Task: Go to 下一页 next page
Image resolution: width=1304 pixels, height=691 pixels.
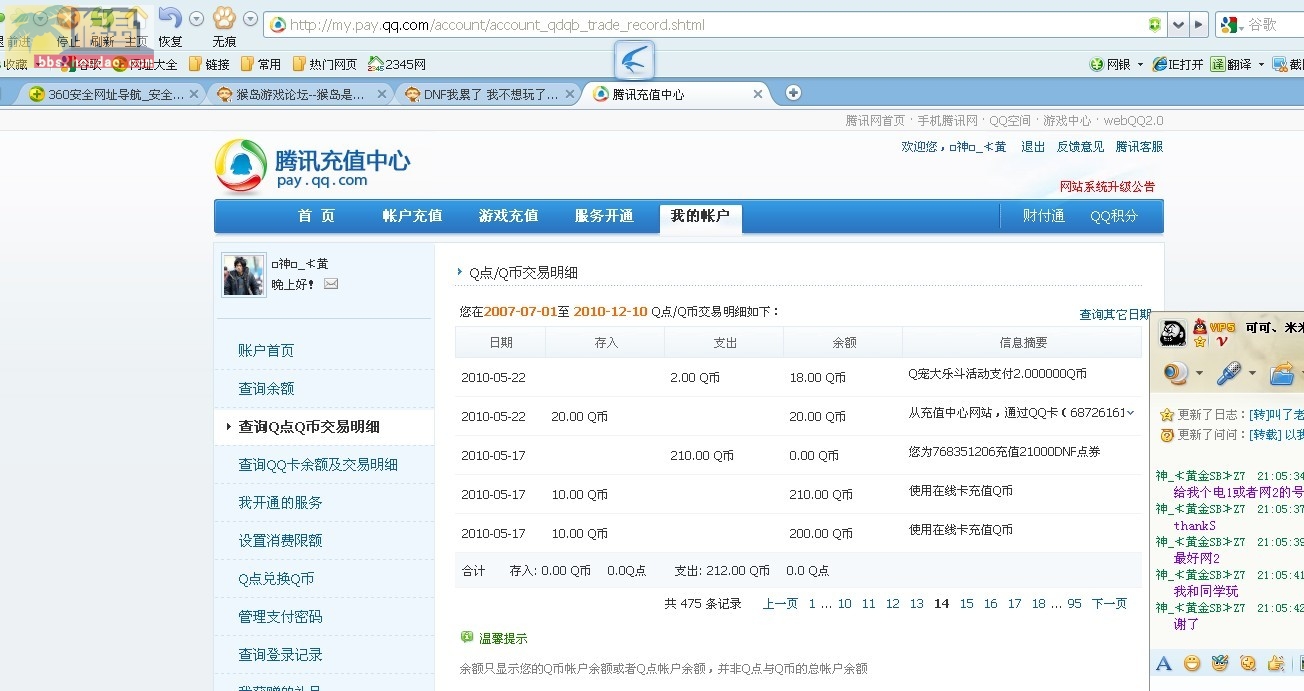Action: (x=1109, y=604)
